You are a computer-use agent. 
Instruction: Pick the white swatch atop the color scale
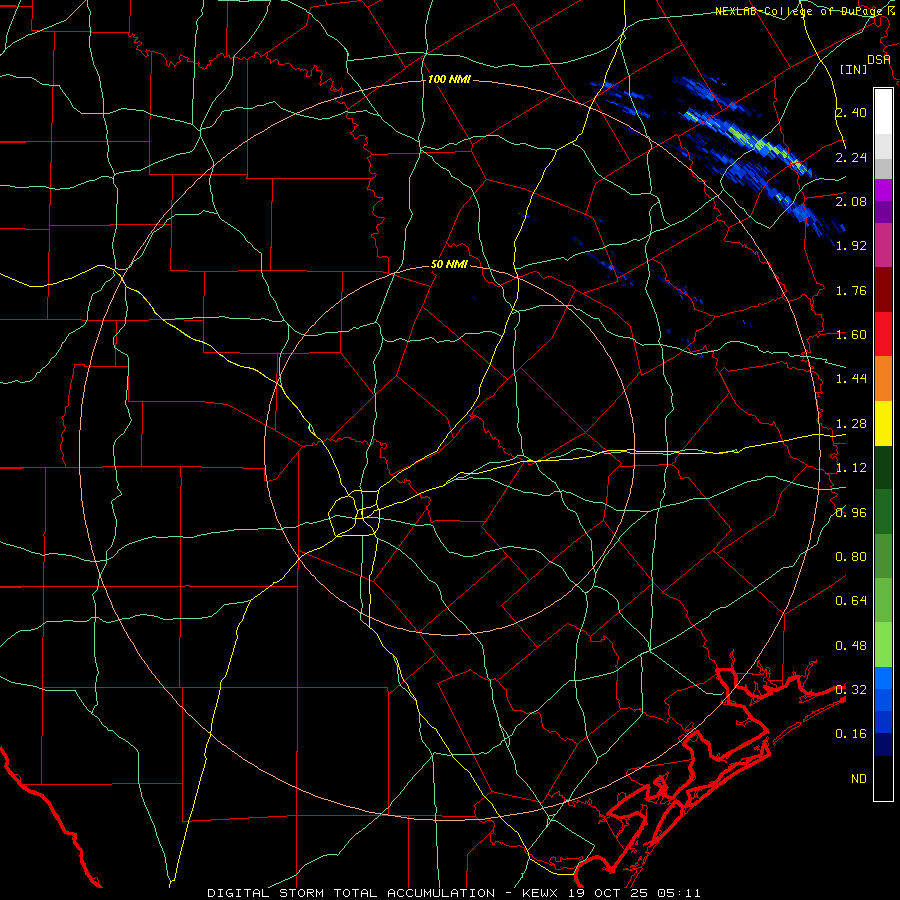[883, 111]
